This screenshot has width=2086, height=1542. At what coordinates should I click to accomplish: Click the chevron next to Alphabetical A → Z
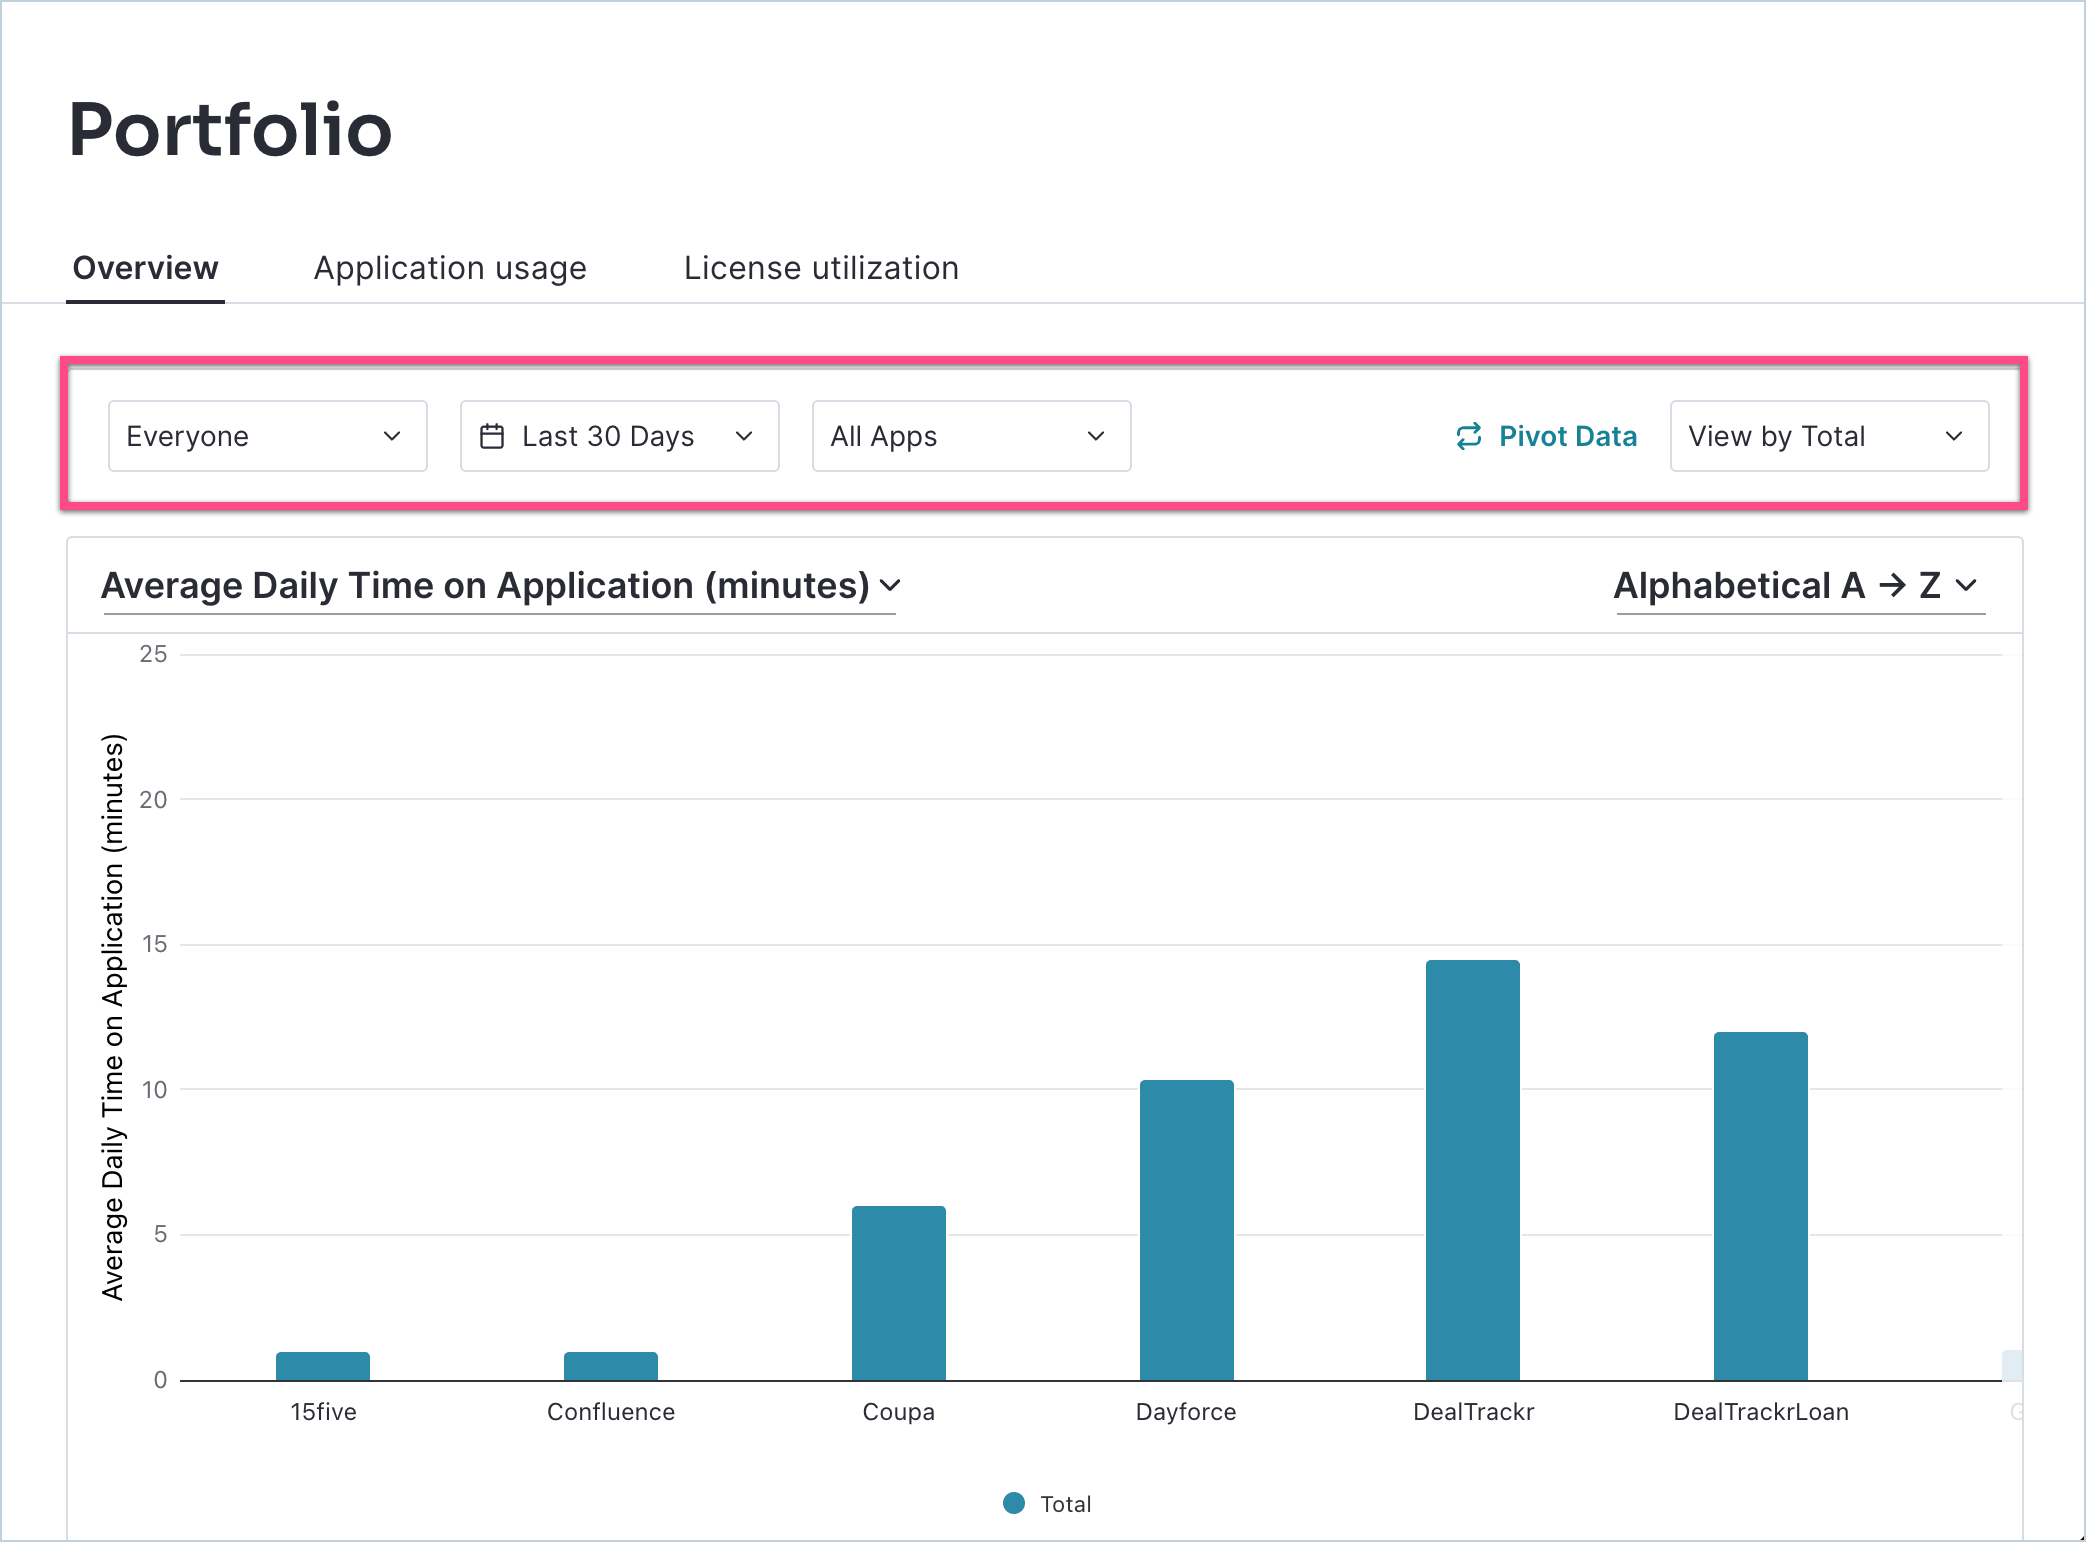pos(1968,586)
